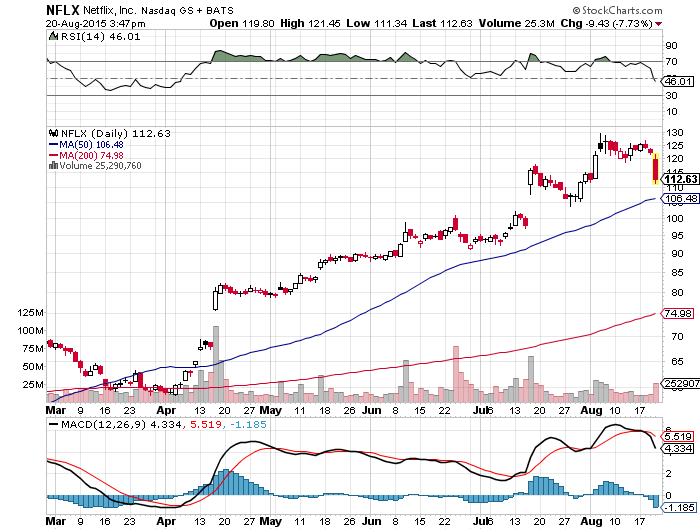700x530 pixels.
Task: Click the -1.185 tag on the MACD right axis
Action: [x=679, y=507]
